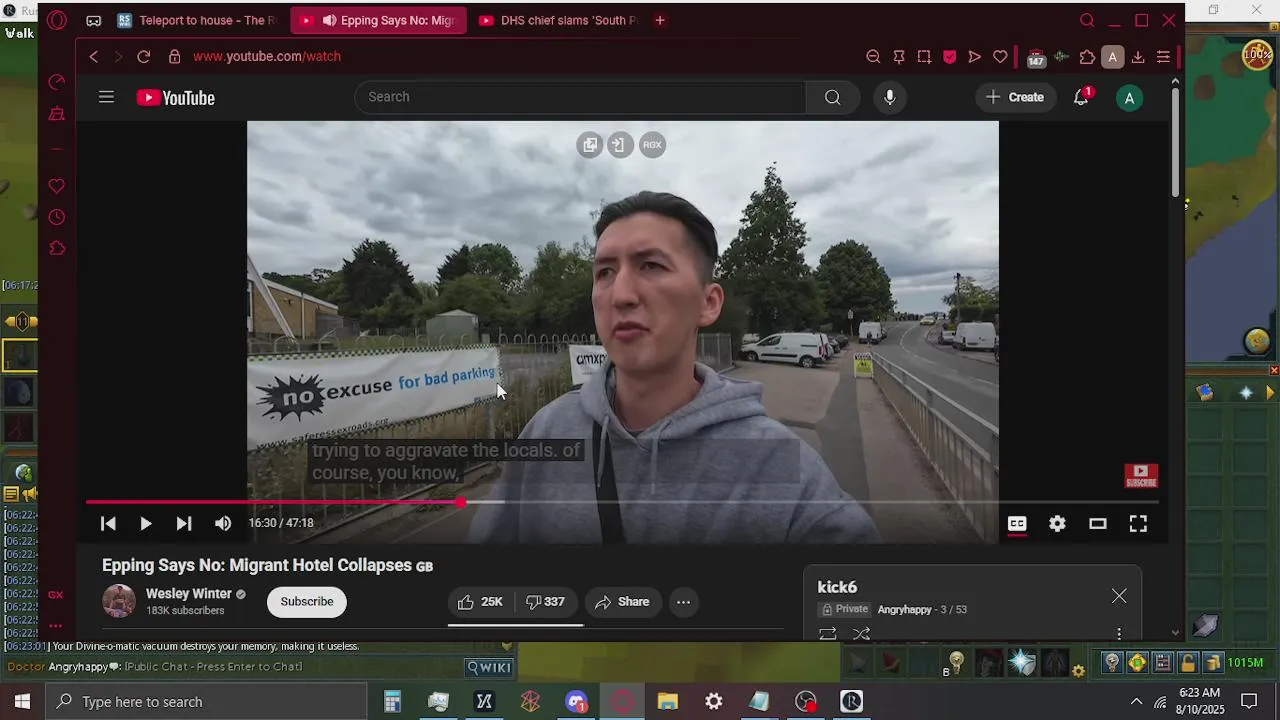The height and width of the screenshot is (720, 1280).
Task: Open sidebar three-dots more menu
Action: click(x=56, y=626)
